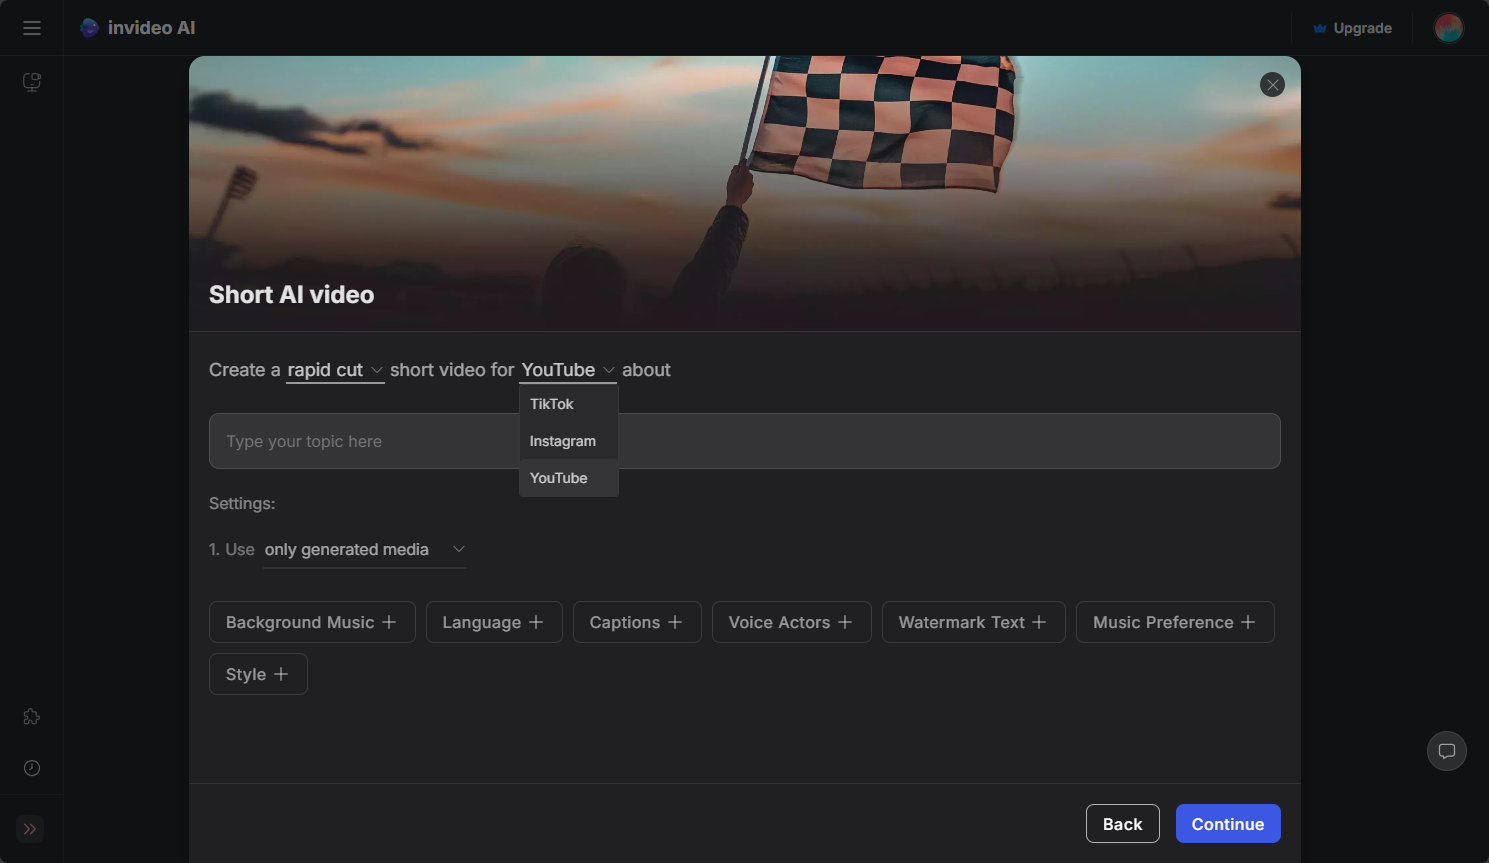Expand the sidebar with double-arrow icon
This screenshot has width=1489, height=863.
click(x=30, y=829)
